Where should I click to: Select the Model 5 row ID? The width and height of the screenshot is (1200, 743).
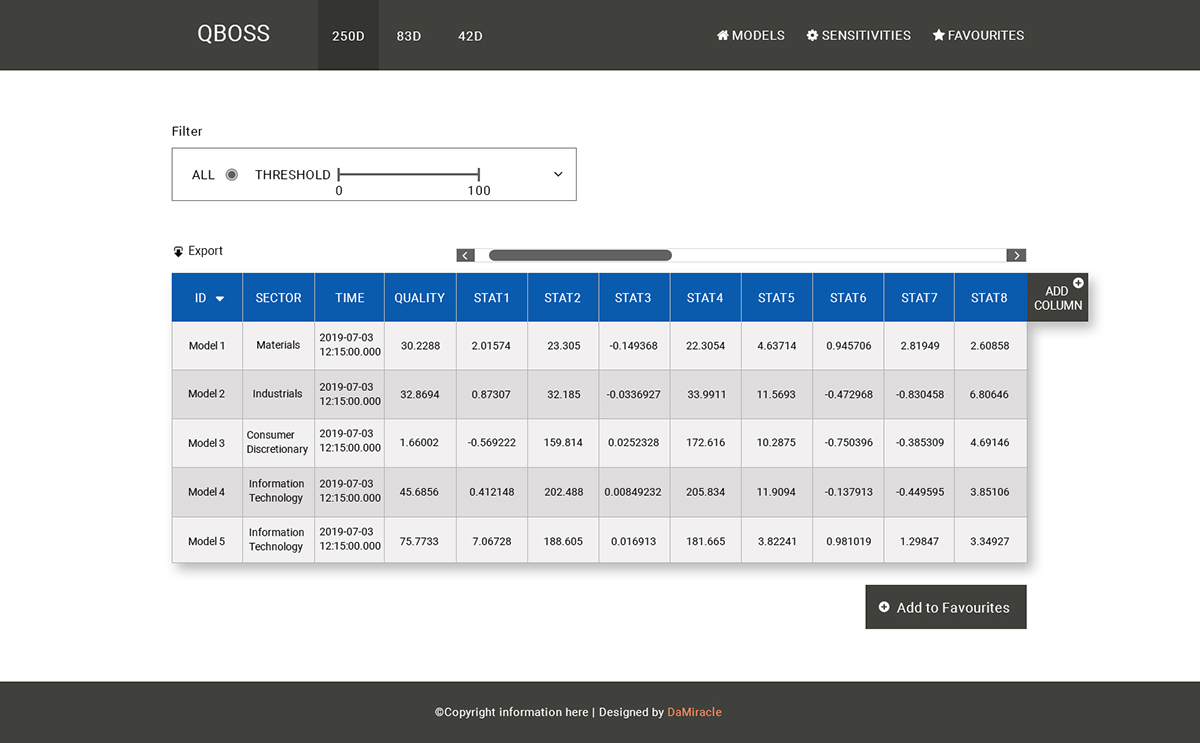(x=207, y=541)
